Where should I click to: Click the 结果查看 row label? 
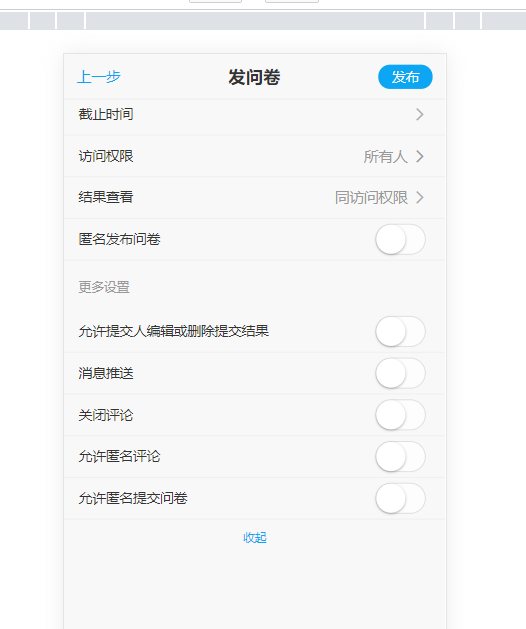pyautogui.click(x=106, y=197)
